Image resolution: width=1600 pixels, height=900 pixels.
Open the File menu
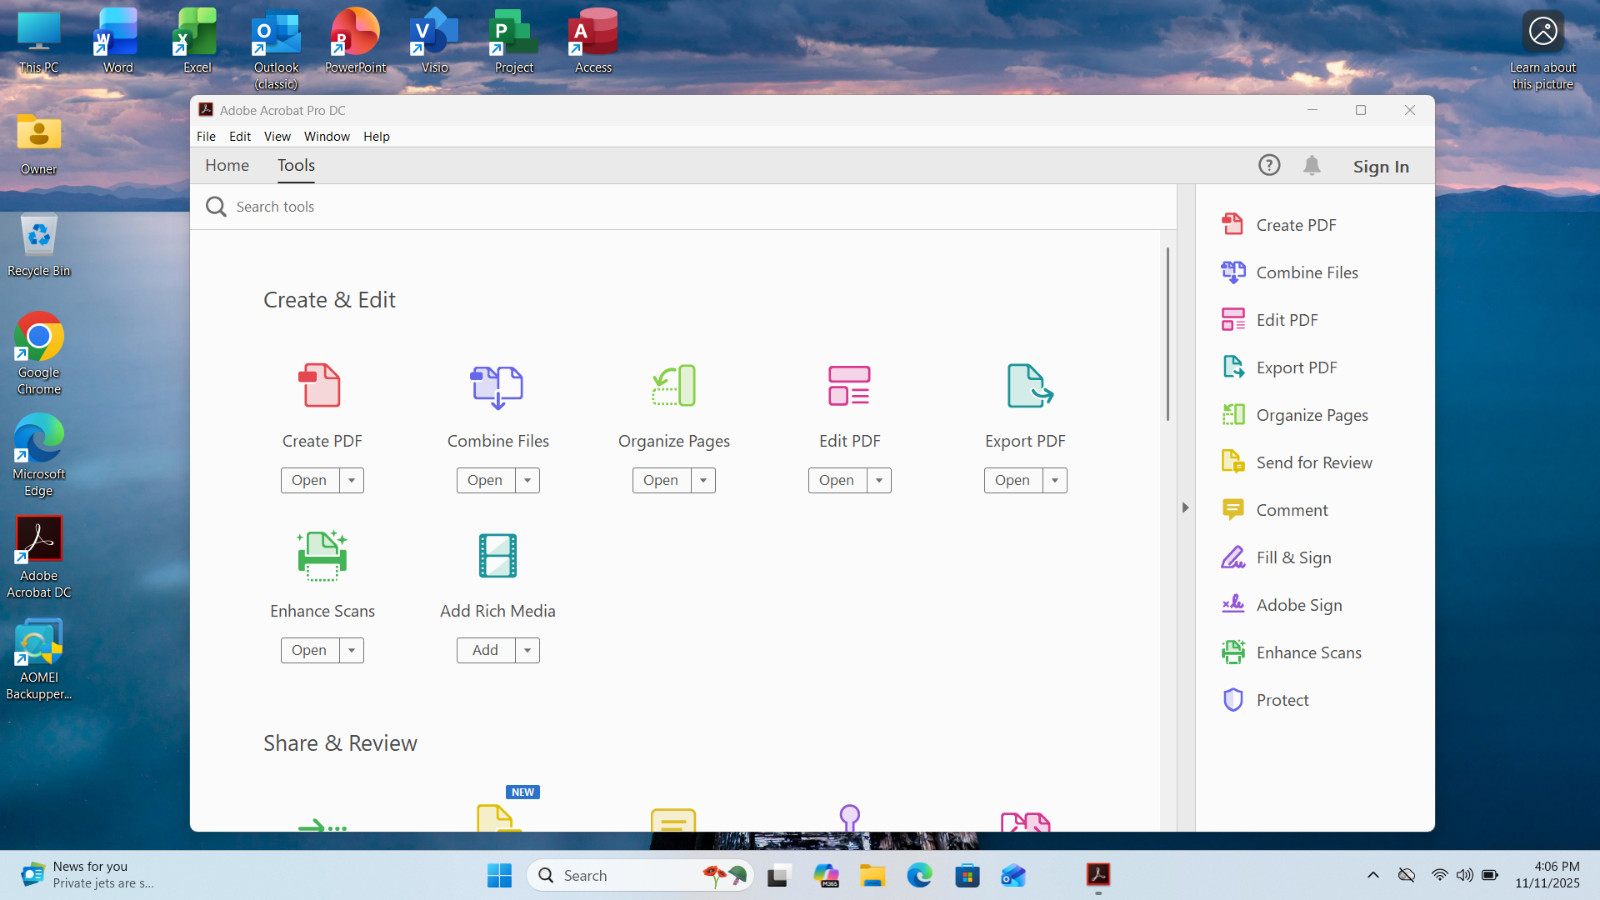[206, 136]
